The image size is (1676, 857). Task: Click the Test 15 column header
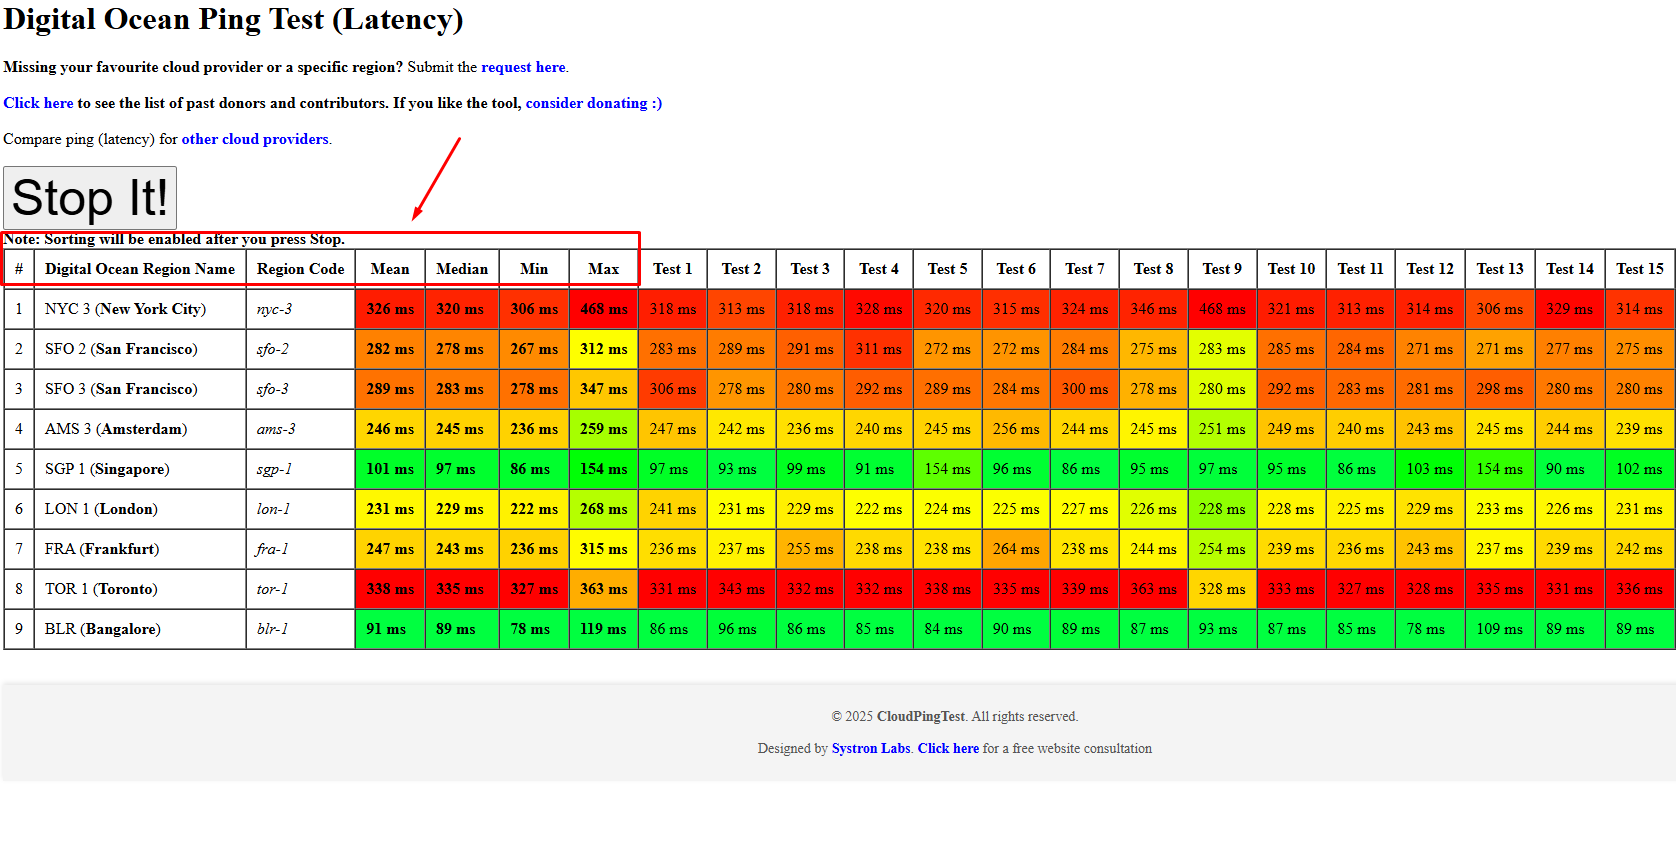point(1640,269)
